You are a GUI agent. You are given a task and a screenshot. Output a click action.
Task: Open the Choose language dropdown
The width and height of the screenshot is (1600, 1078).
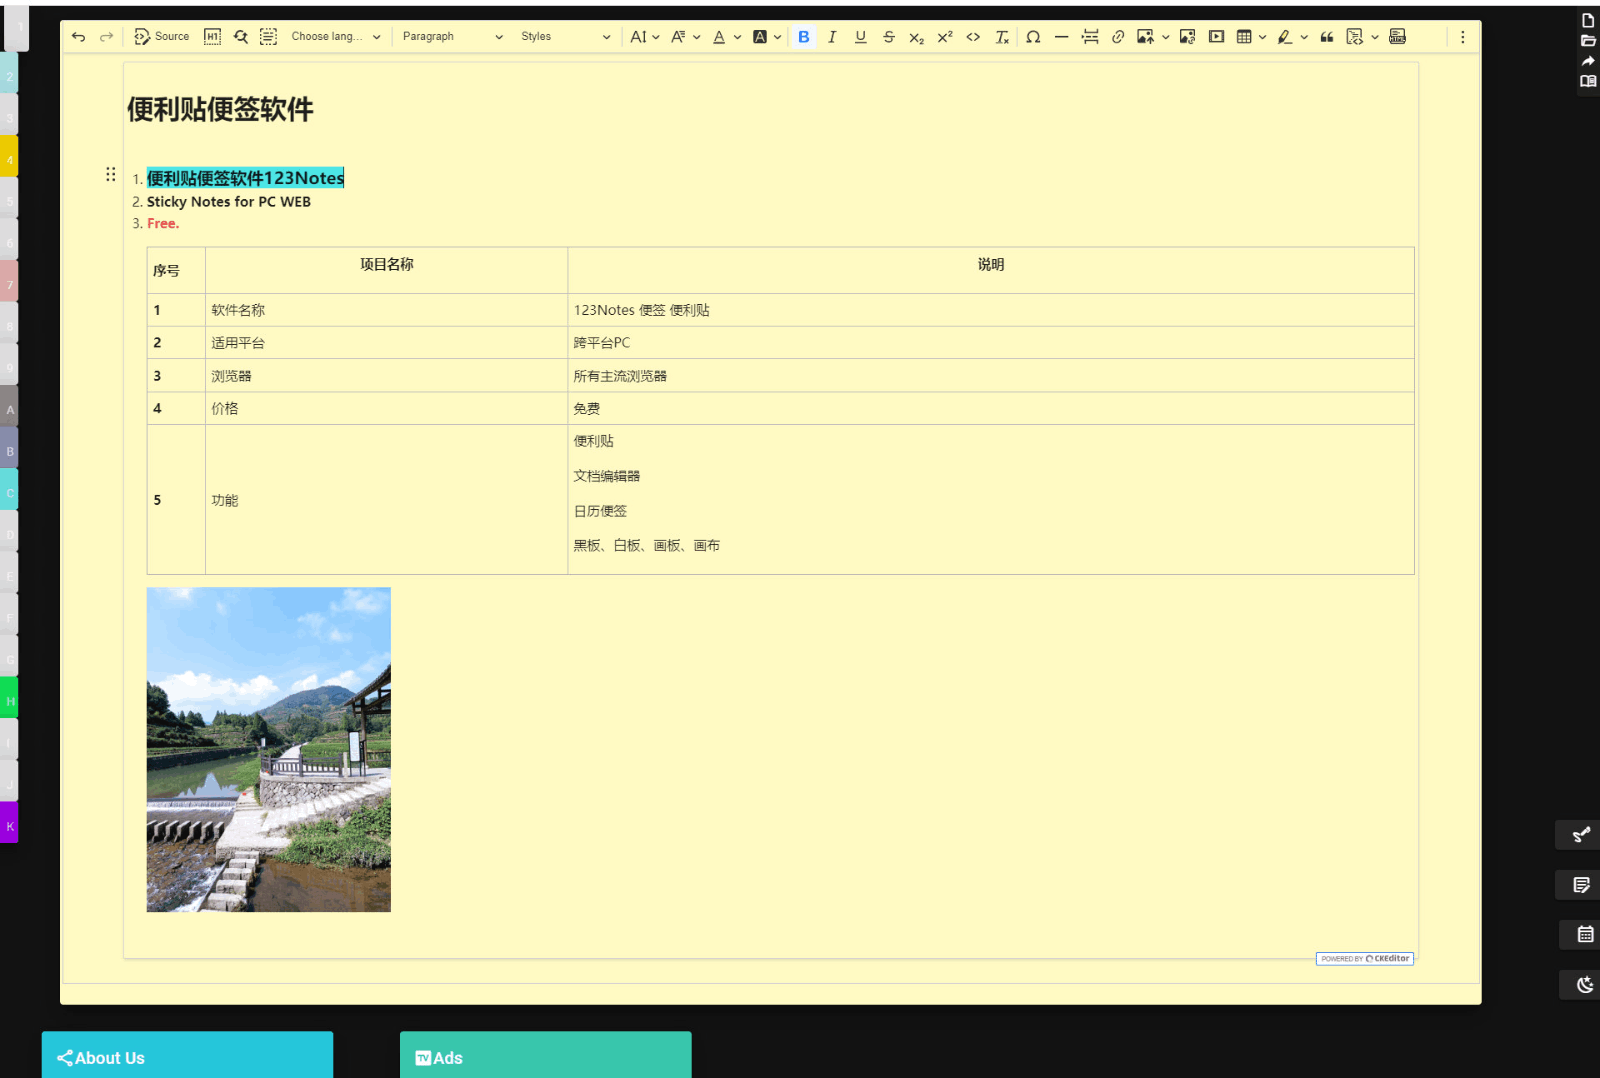(x=336, y=37)
